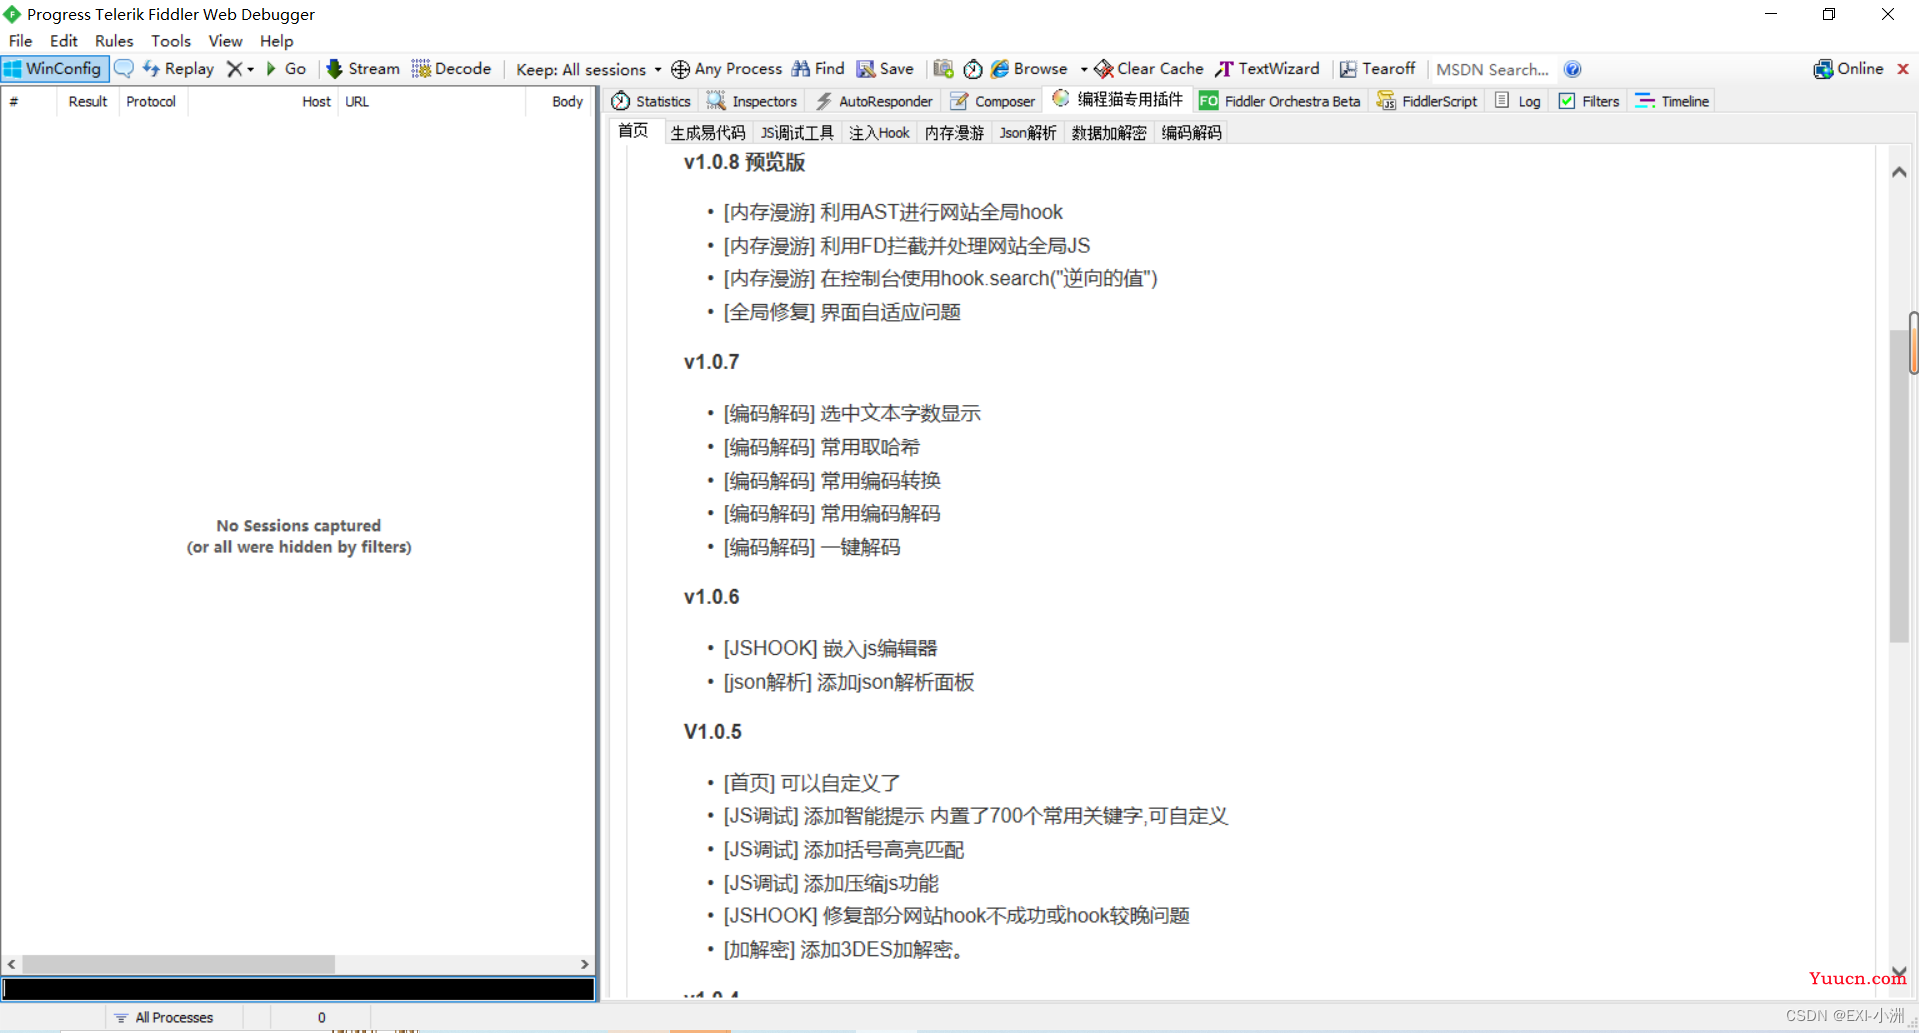Image resolution: width=1919 pixels, height=1033 pixels.
Task: Click the black QuickExec command box
Action: [298, 989]
